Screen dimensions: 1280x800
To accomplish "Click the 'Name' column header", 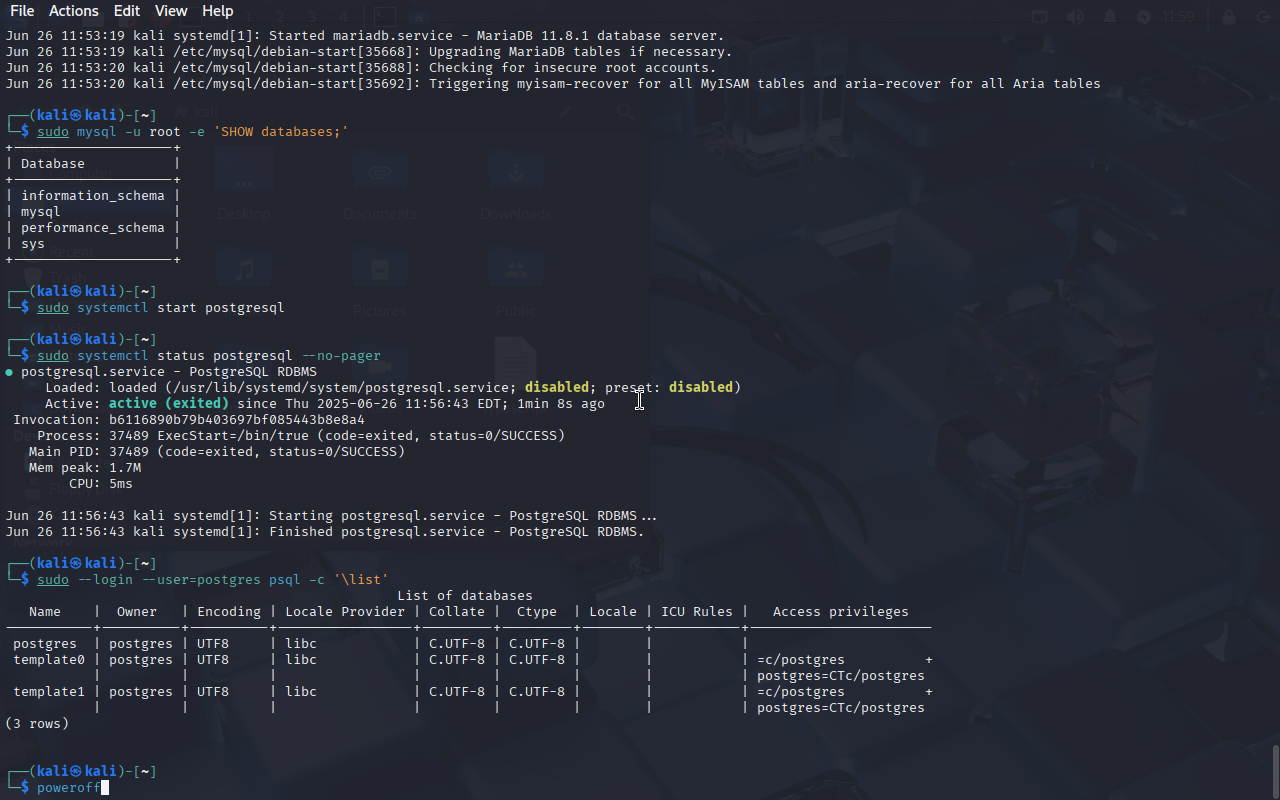I will (45, 612).
